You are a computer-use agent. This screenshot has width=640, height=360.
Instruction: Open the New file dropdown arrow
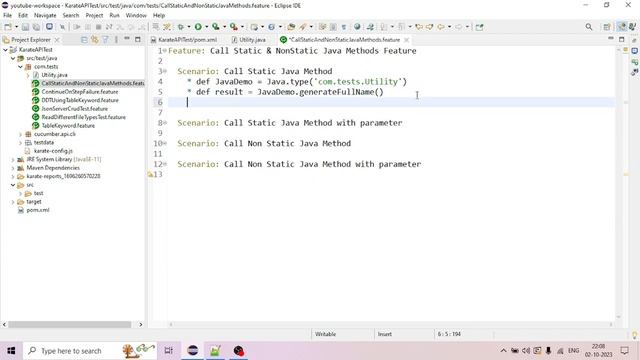[16, 27]
